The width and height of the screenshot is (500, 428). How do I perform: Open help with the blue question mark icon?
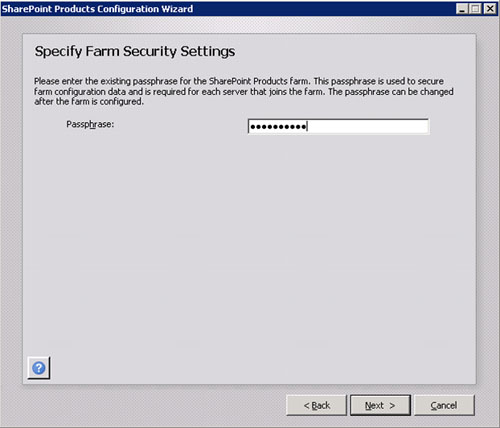[39, 368]
